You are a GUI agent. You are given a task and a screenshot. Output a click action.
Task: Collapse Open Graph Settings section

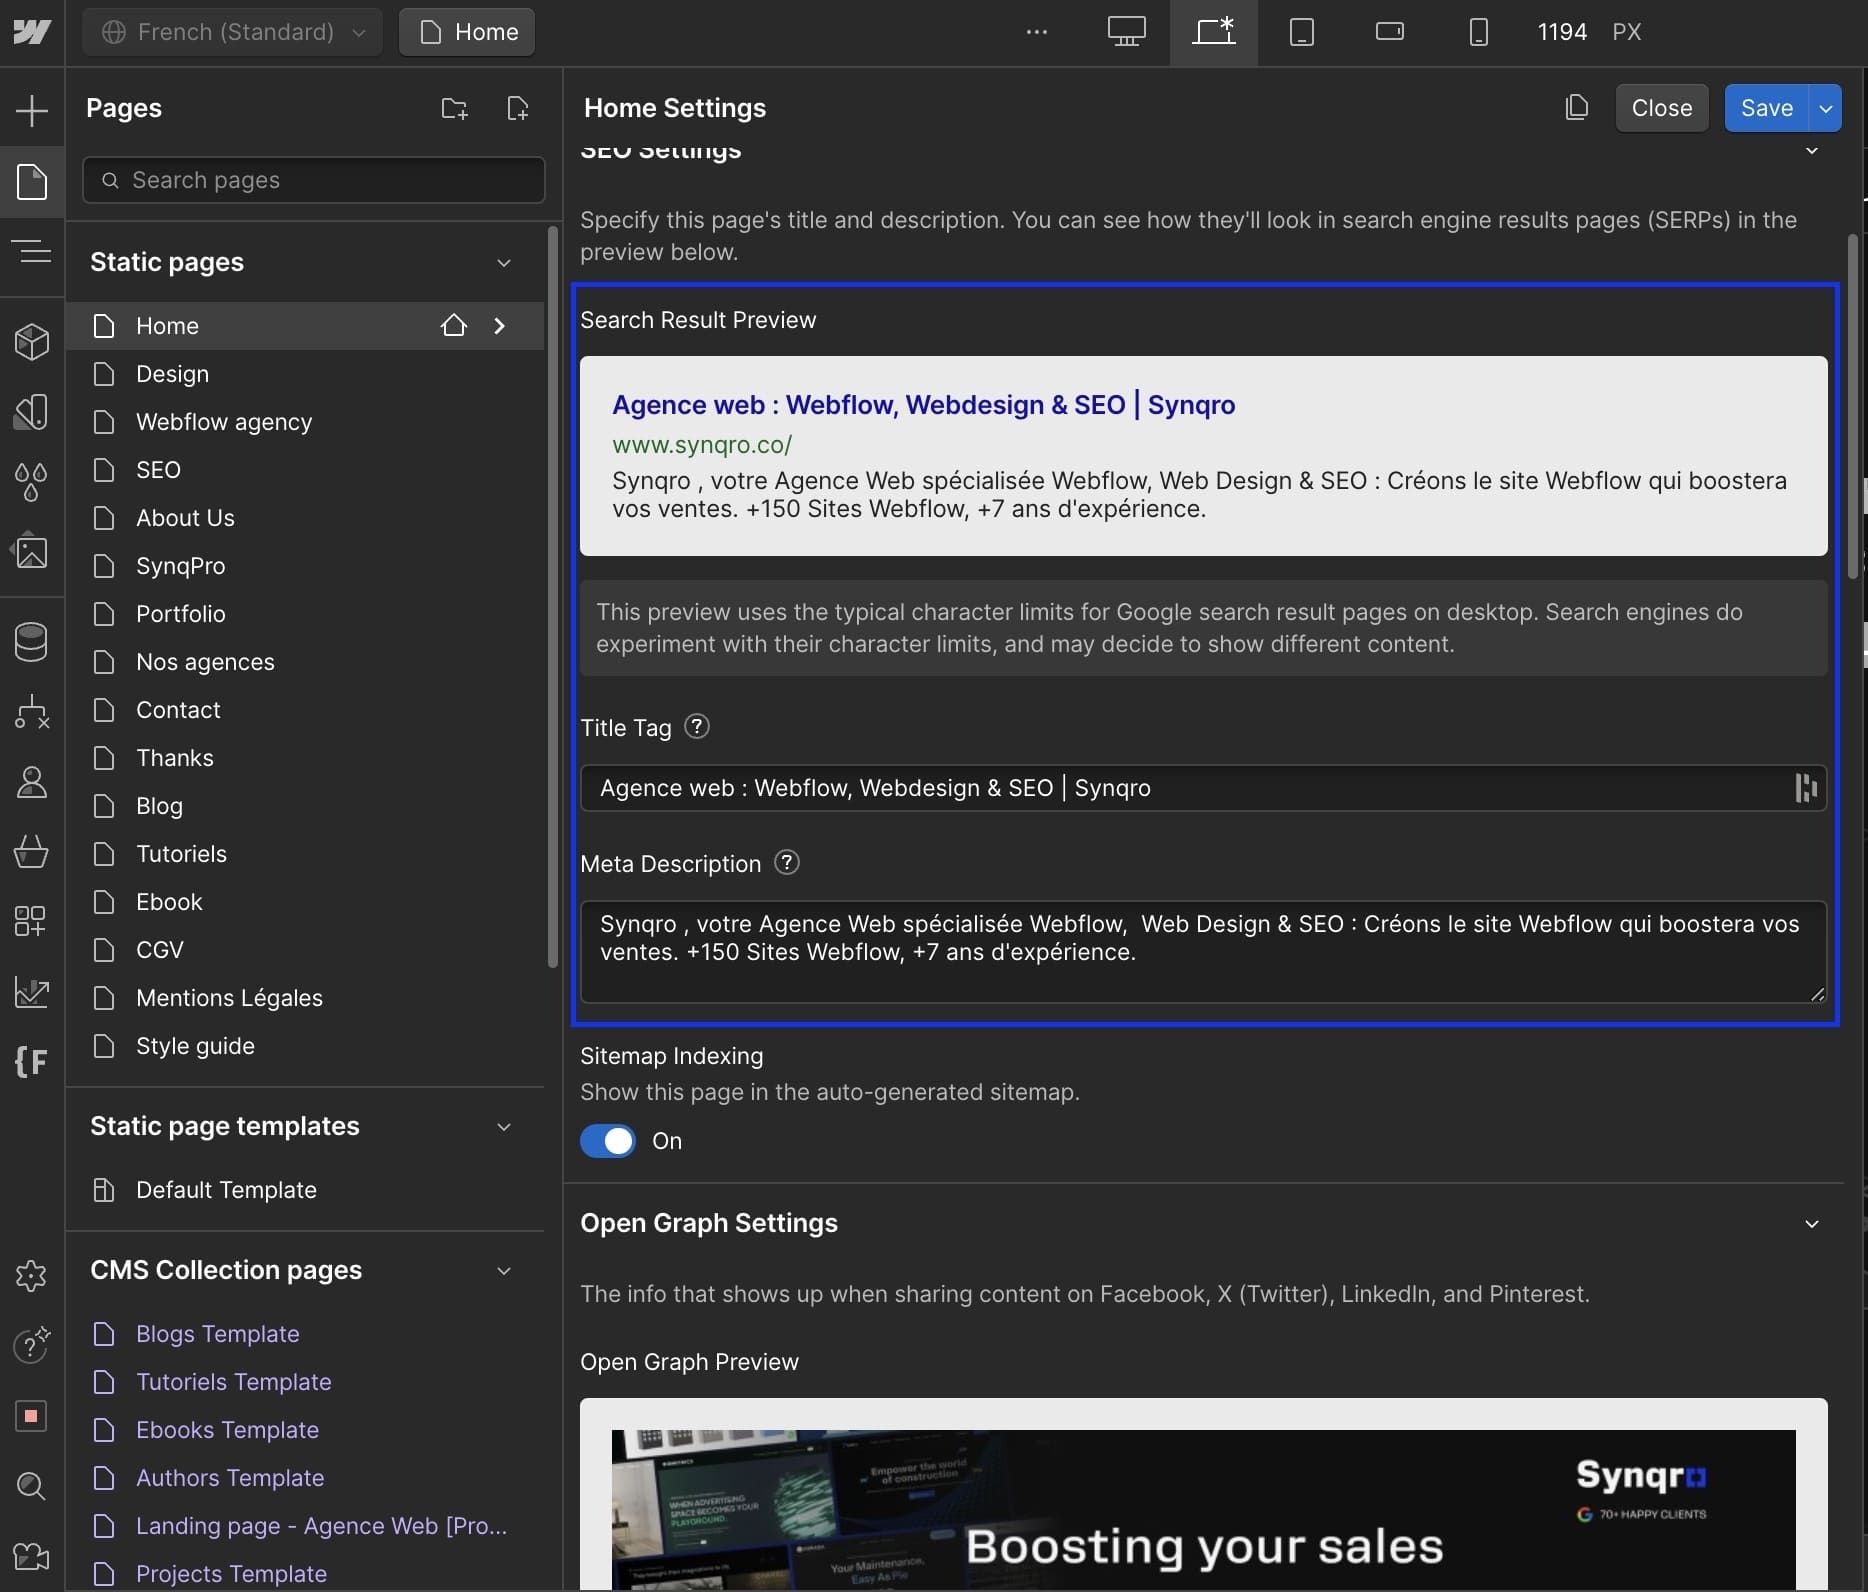coord(1811,1223)
